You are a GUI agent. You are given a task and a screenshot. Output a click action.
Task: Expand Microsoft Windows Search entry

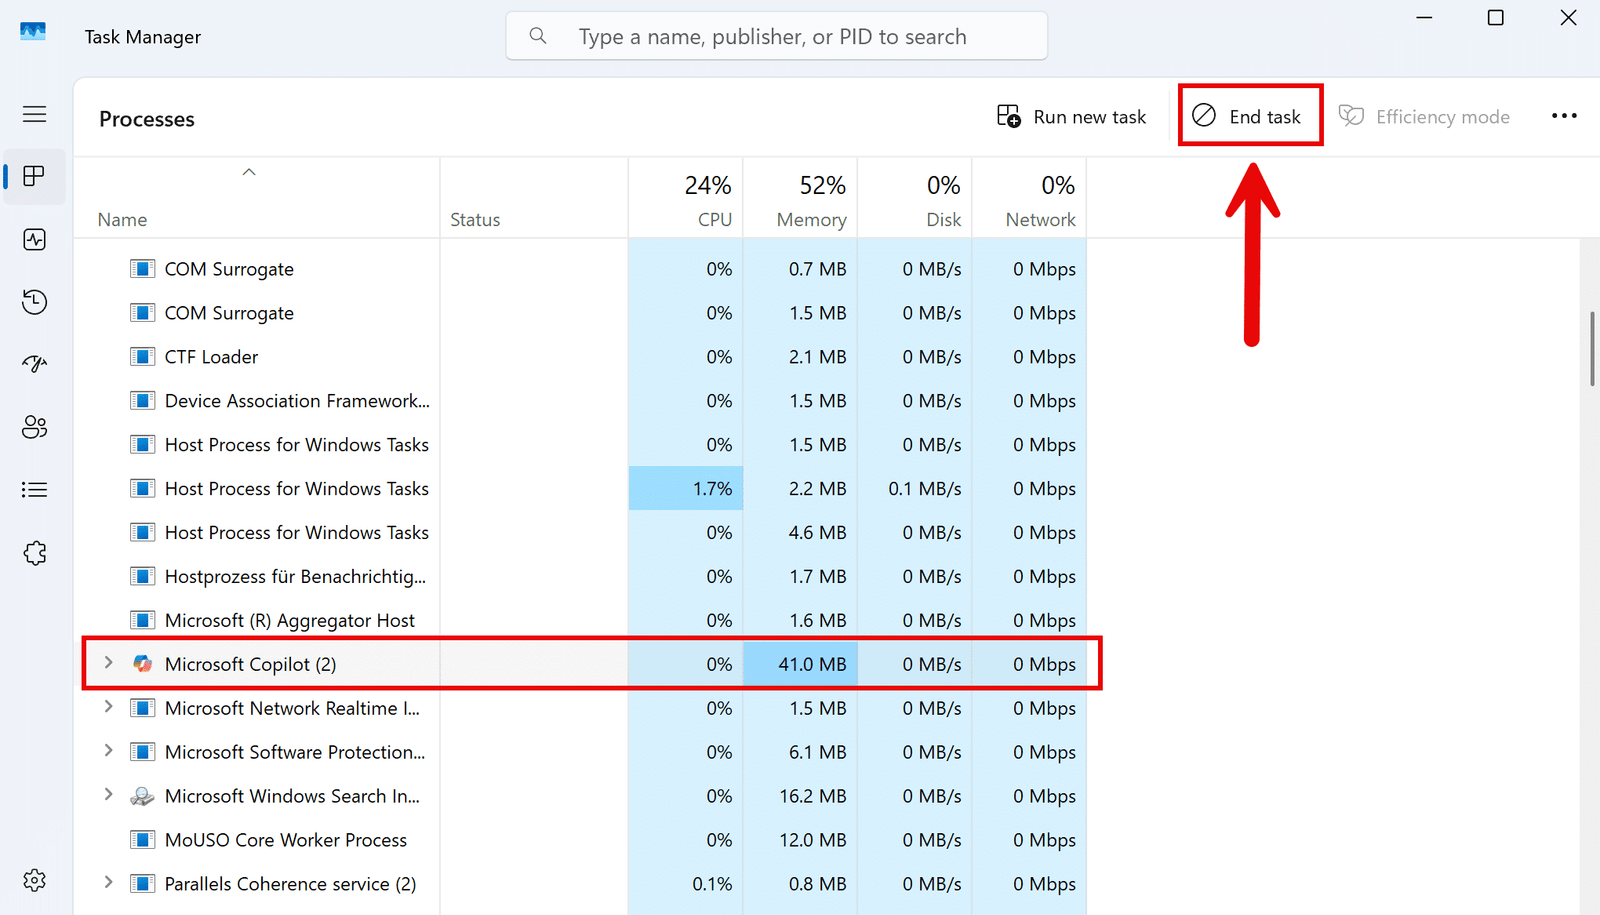click(107, 795)
